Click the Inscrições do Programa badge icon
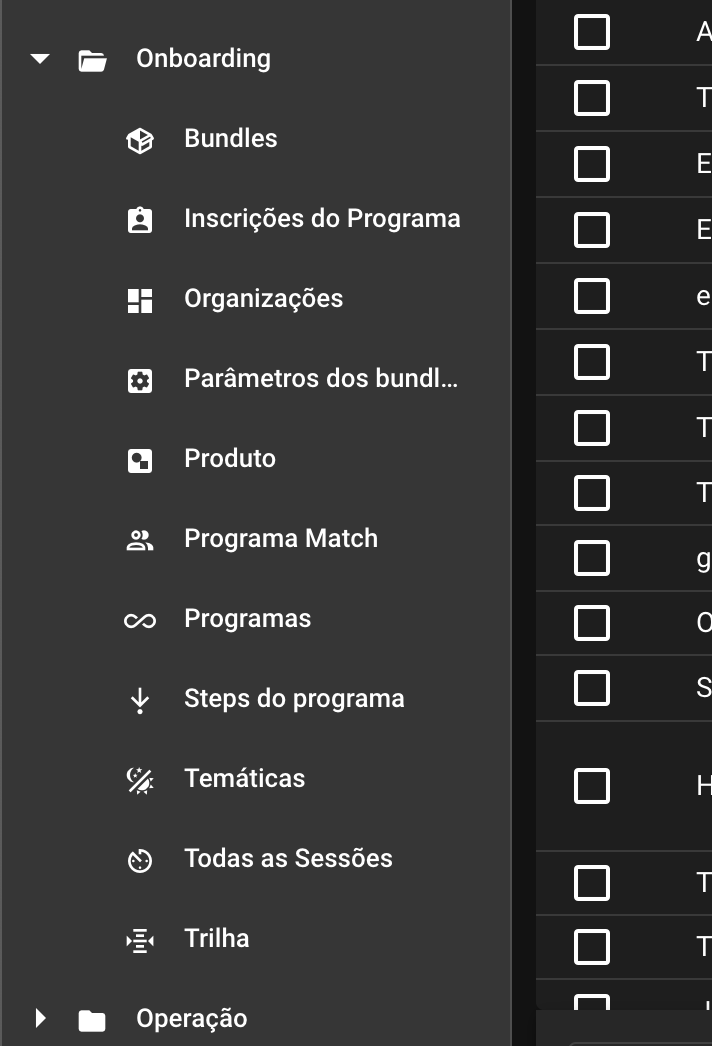The image size is (712, 1046). pyautogui.click(x=139, y=220)
